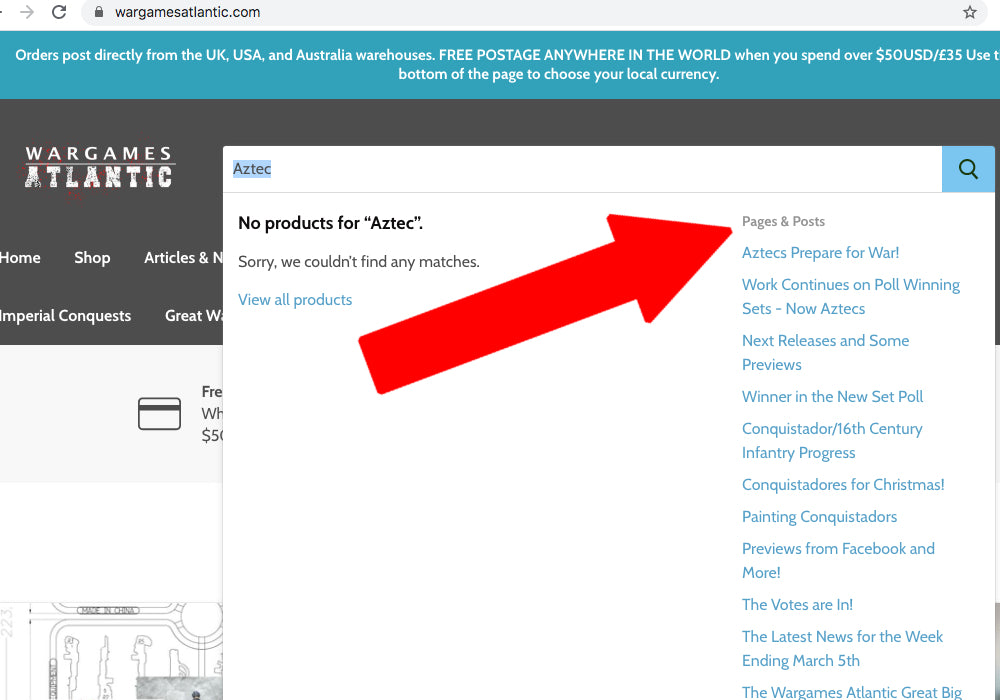This screenshot has height=700, width=1000.
Task: Click the plastic sprue product thumbnail
Action: click(110, 652)
